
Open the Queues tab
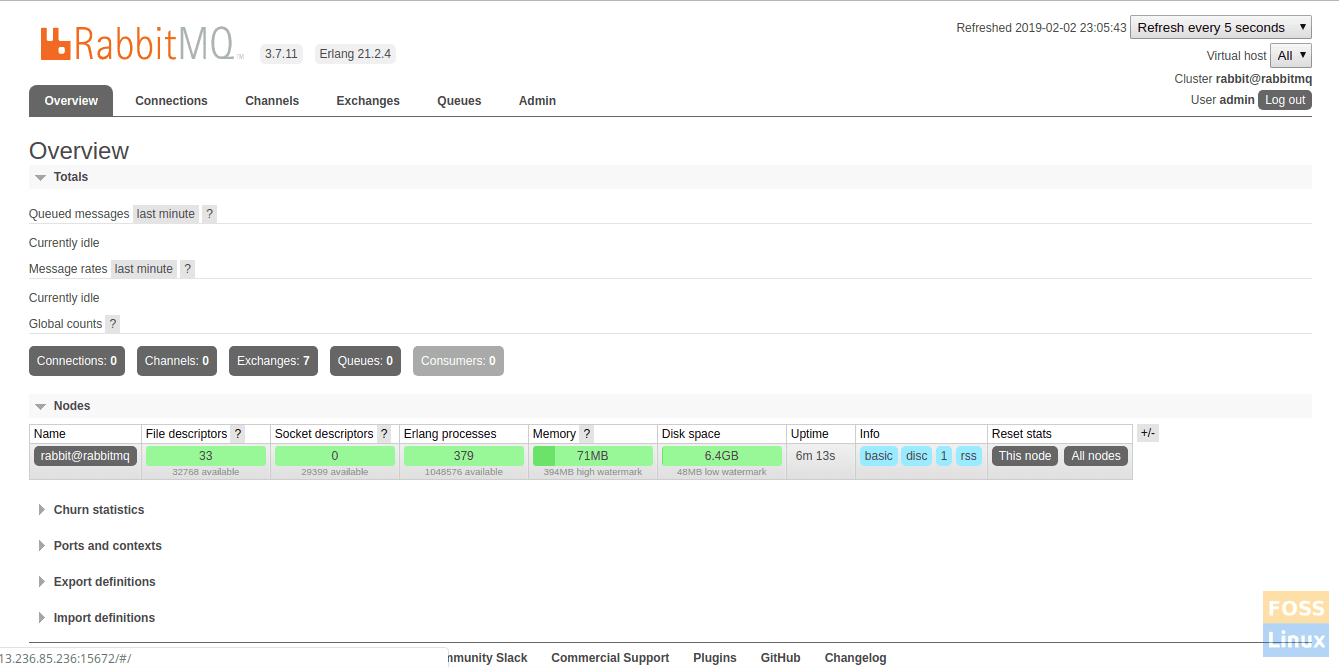[x=459, y=101]
